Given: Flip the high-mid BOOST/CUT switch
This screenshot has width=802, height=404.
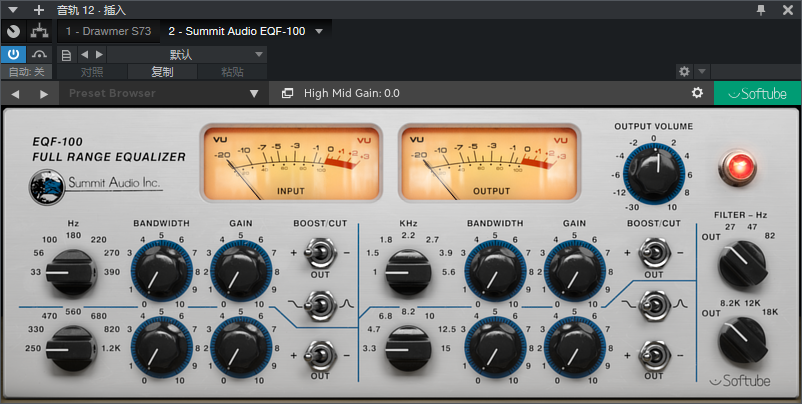Looking at the screenshot, I should (x=654, y=253).
